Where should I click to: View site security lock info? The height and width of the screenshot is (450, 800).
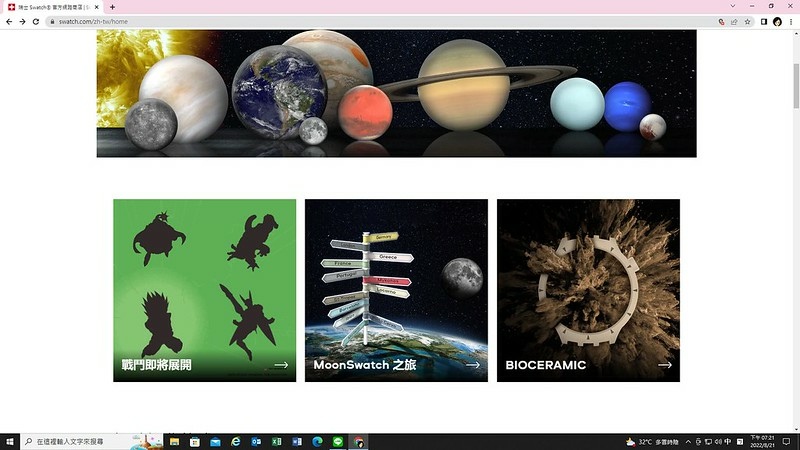tap(52, 22)
